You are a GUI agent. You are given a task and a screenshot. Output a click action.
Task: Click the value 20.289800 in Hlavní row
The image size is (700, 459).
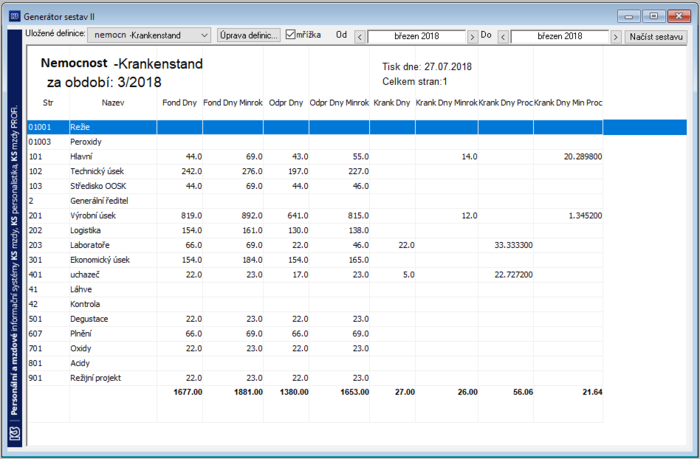point(583,157)
